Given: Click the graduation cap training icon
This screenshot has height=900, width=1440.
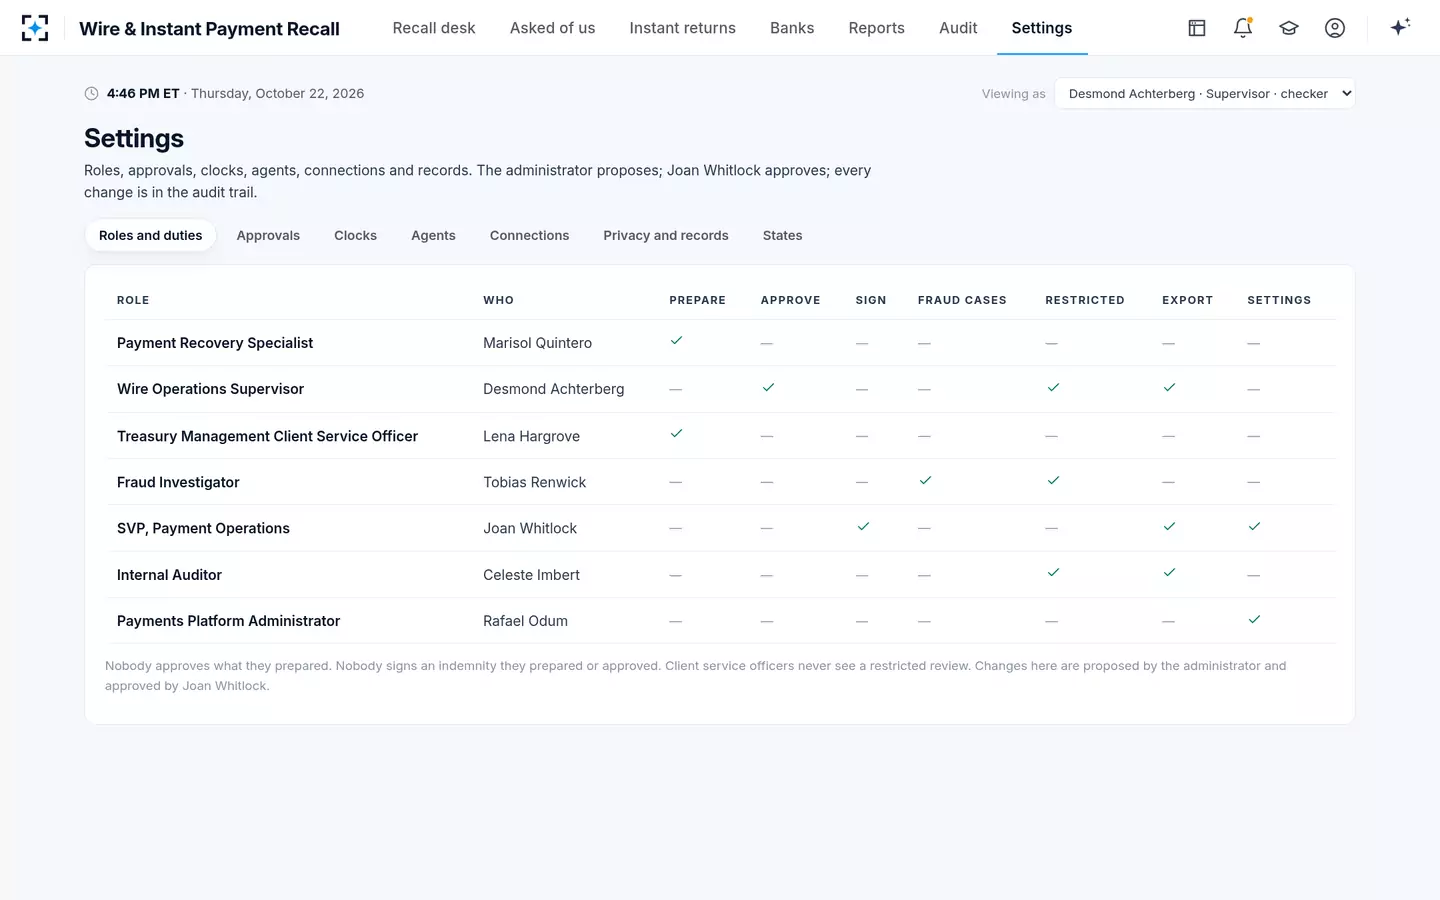Looking at the screenshot, I should [x=1289, y=28].
